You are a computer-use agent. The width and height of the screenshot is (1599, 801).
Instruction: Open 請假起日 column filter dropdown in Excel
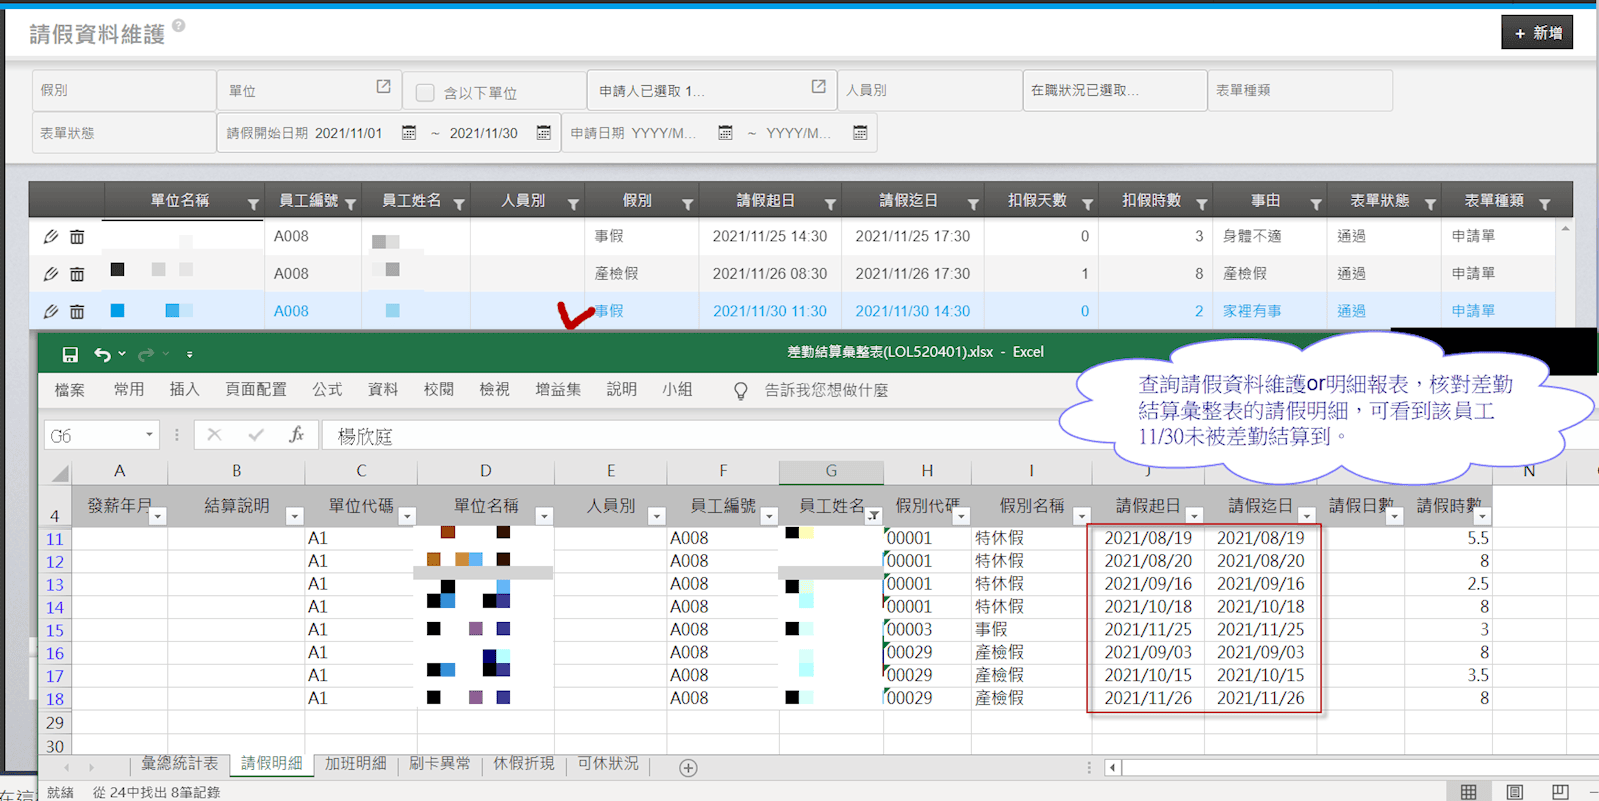(x=1194, y=516)
